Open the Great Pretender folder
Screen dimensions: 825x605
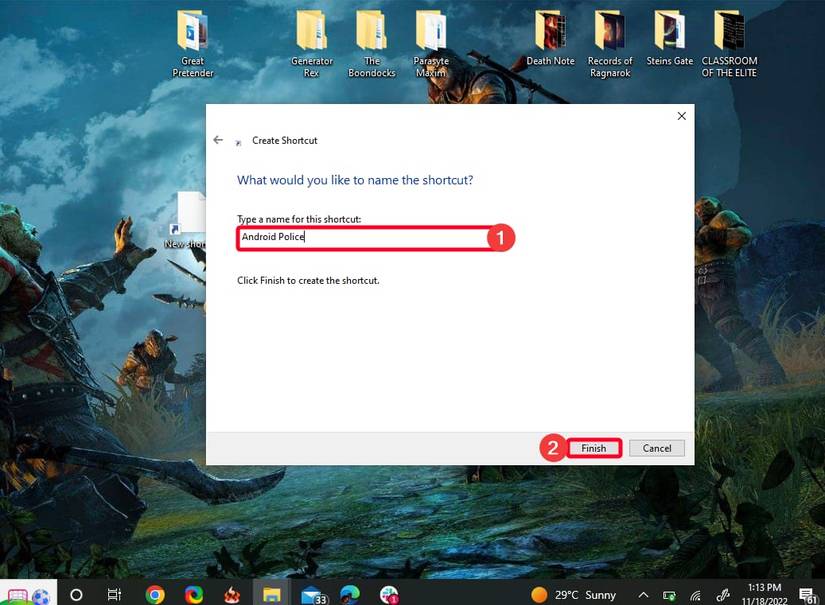[191, 30]
